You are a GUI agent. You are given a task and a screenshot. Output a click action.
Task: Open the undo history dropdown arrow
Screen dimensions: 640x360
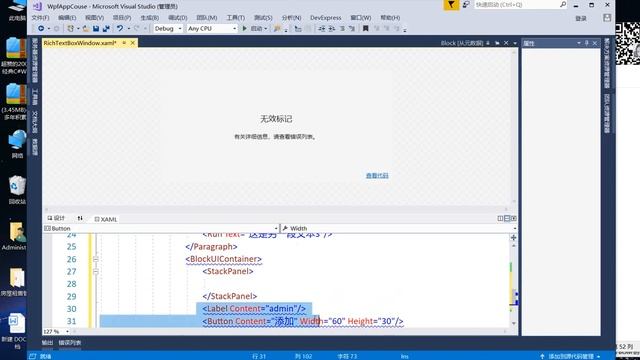[129, 29]
